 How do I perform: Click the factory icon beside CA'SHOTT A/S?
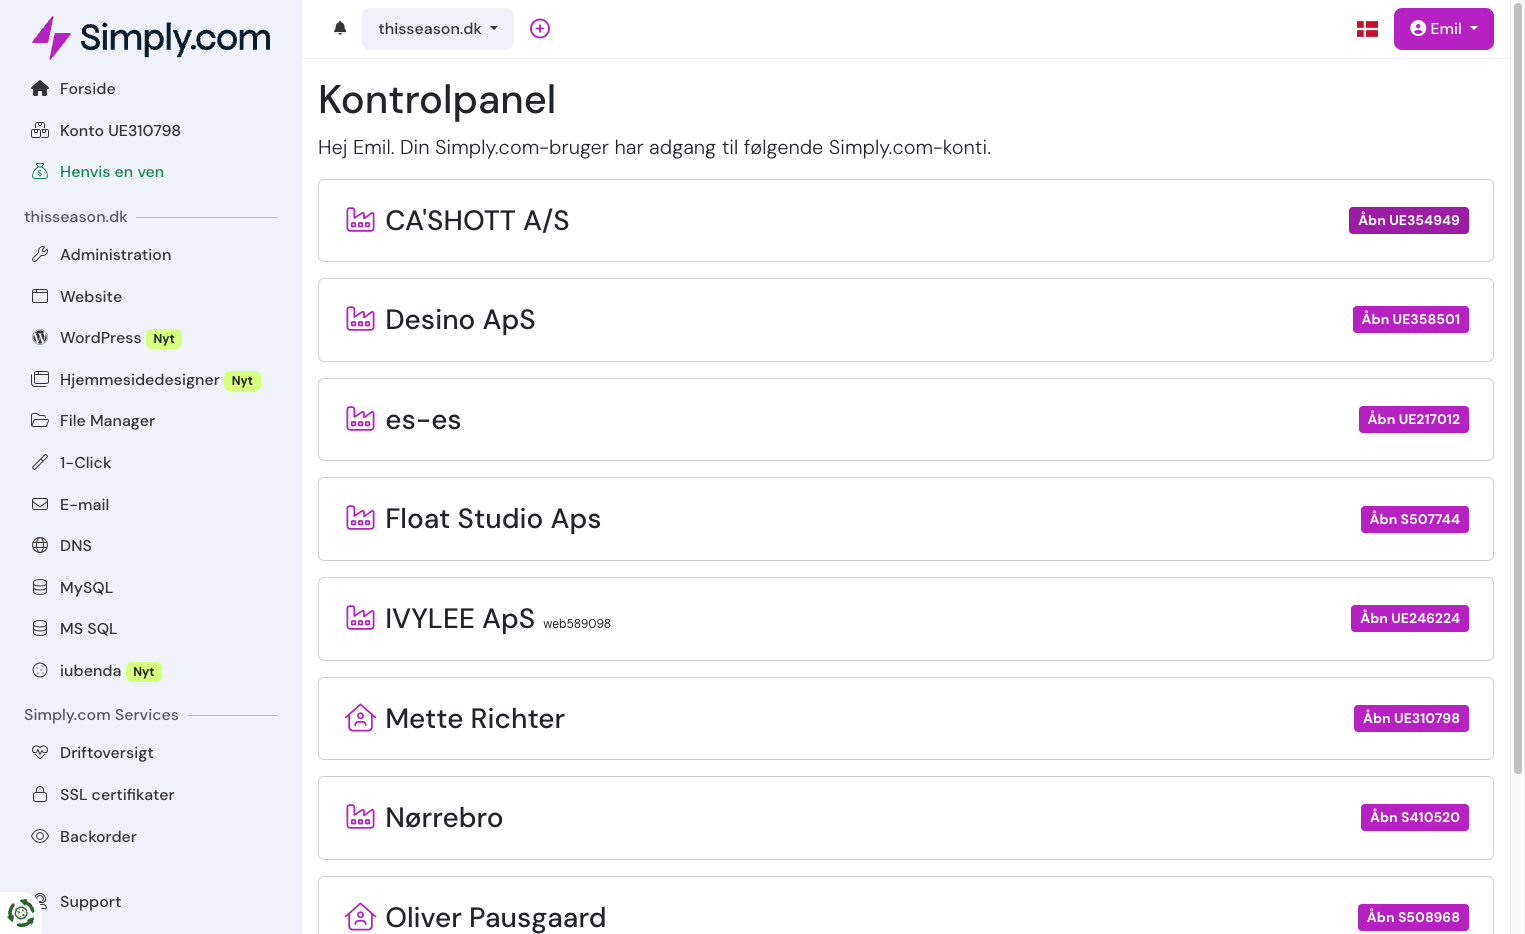tap(360, 220)
